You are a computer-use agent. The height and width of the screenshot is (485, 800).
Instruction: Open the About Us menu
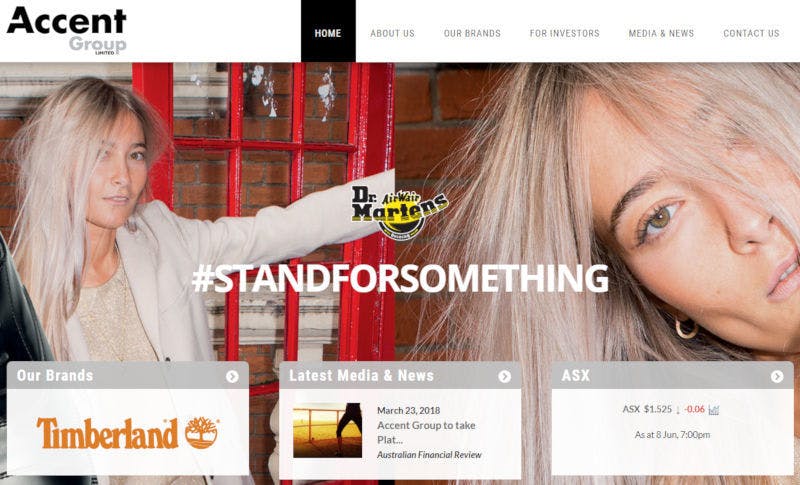point(392,33)
